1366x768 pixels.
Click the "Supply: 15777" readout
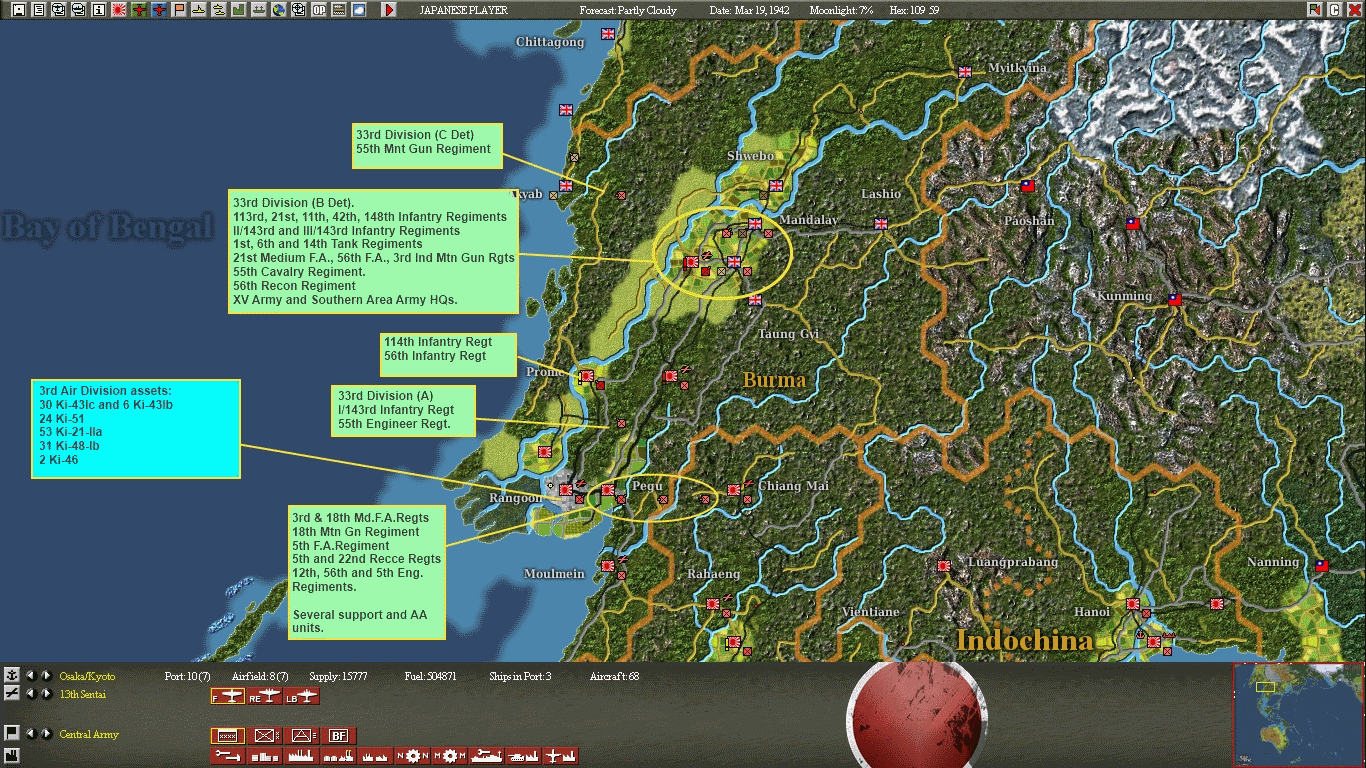pyautogui.click(x=337, y=677)
